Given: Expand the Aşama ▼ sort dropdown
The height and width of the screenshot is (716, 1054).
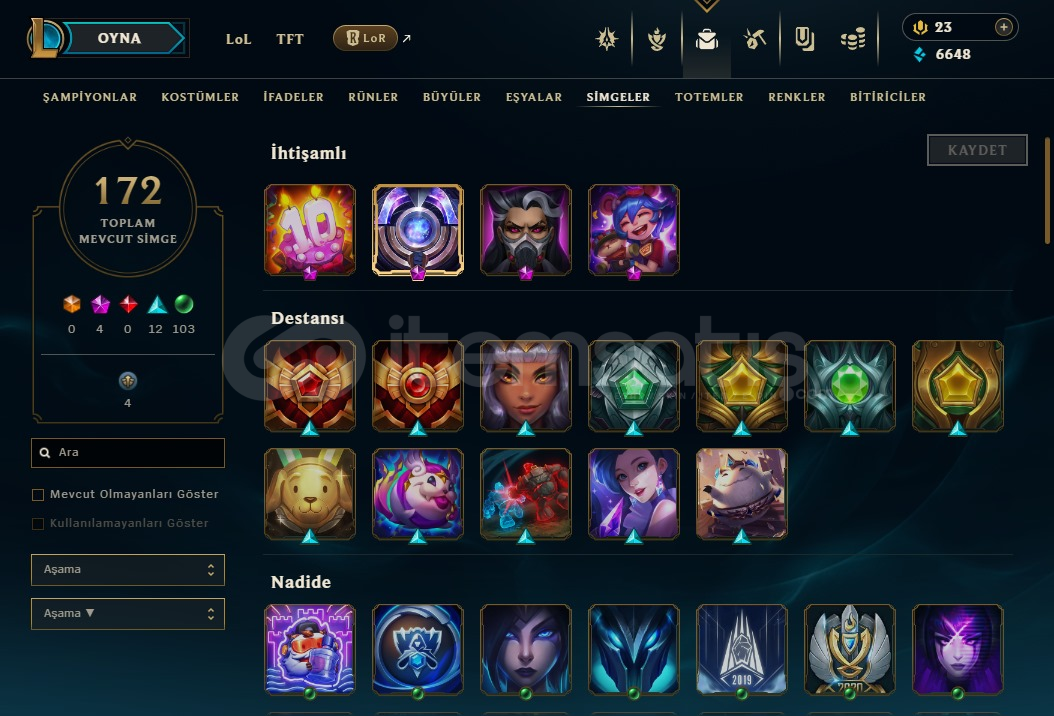Looking at the screenshot, I should coord(128,614).
